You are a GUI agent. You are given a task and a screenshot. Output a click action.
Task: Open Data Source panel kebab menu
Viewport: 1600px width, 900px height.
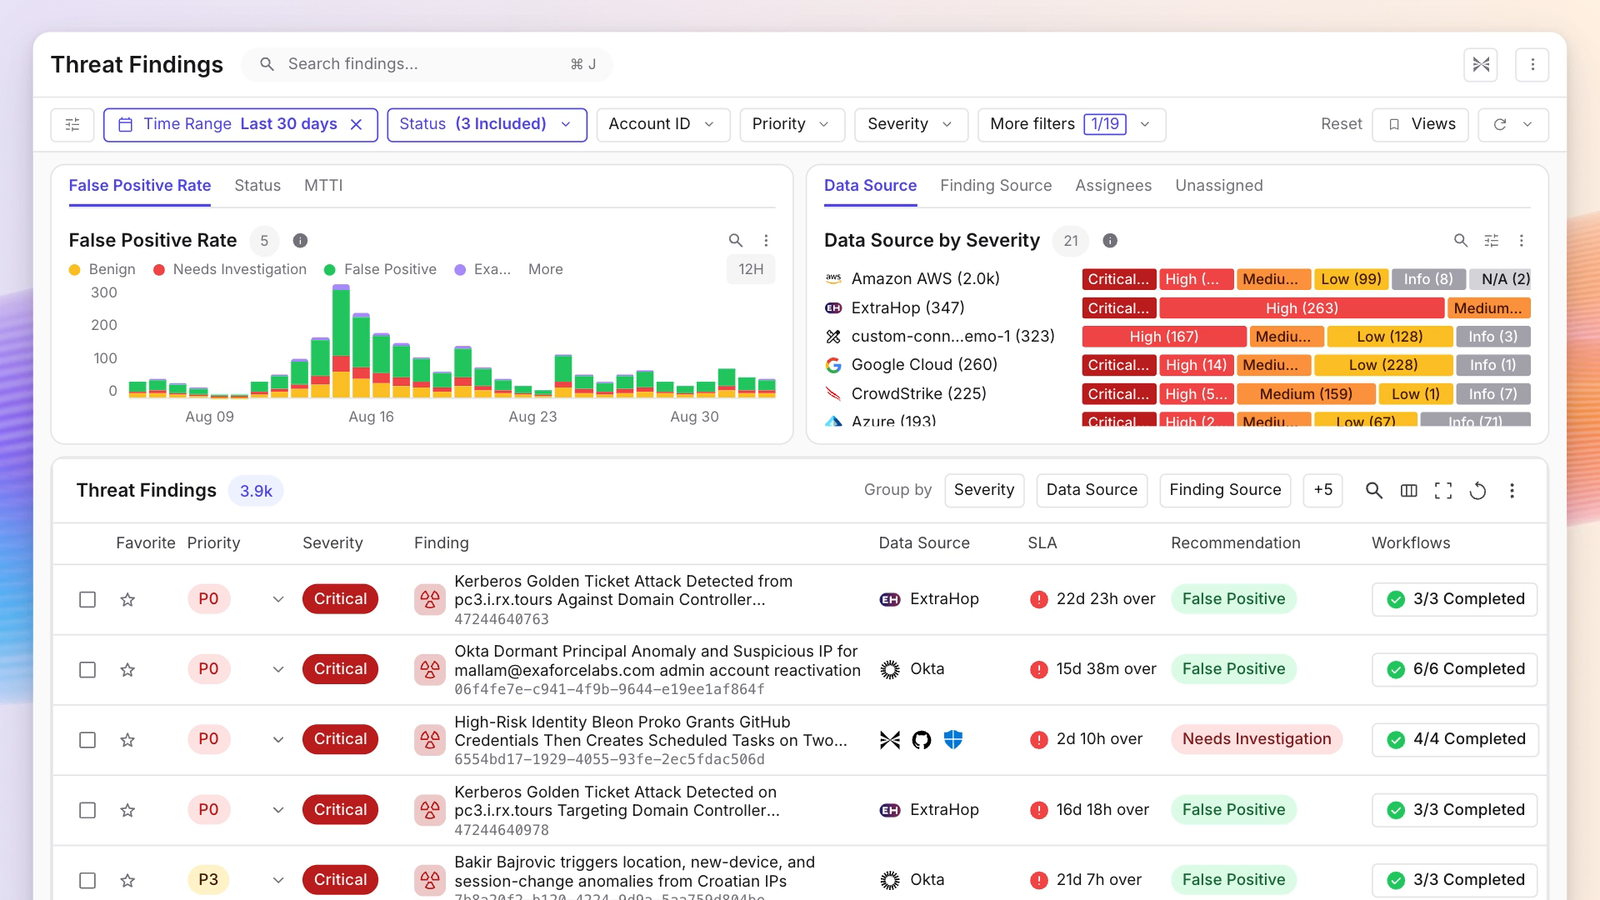click(1521, 241)
